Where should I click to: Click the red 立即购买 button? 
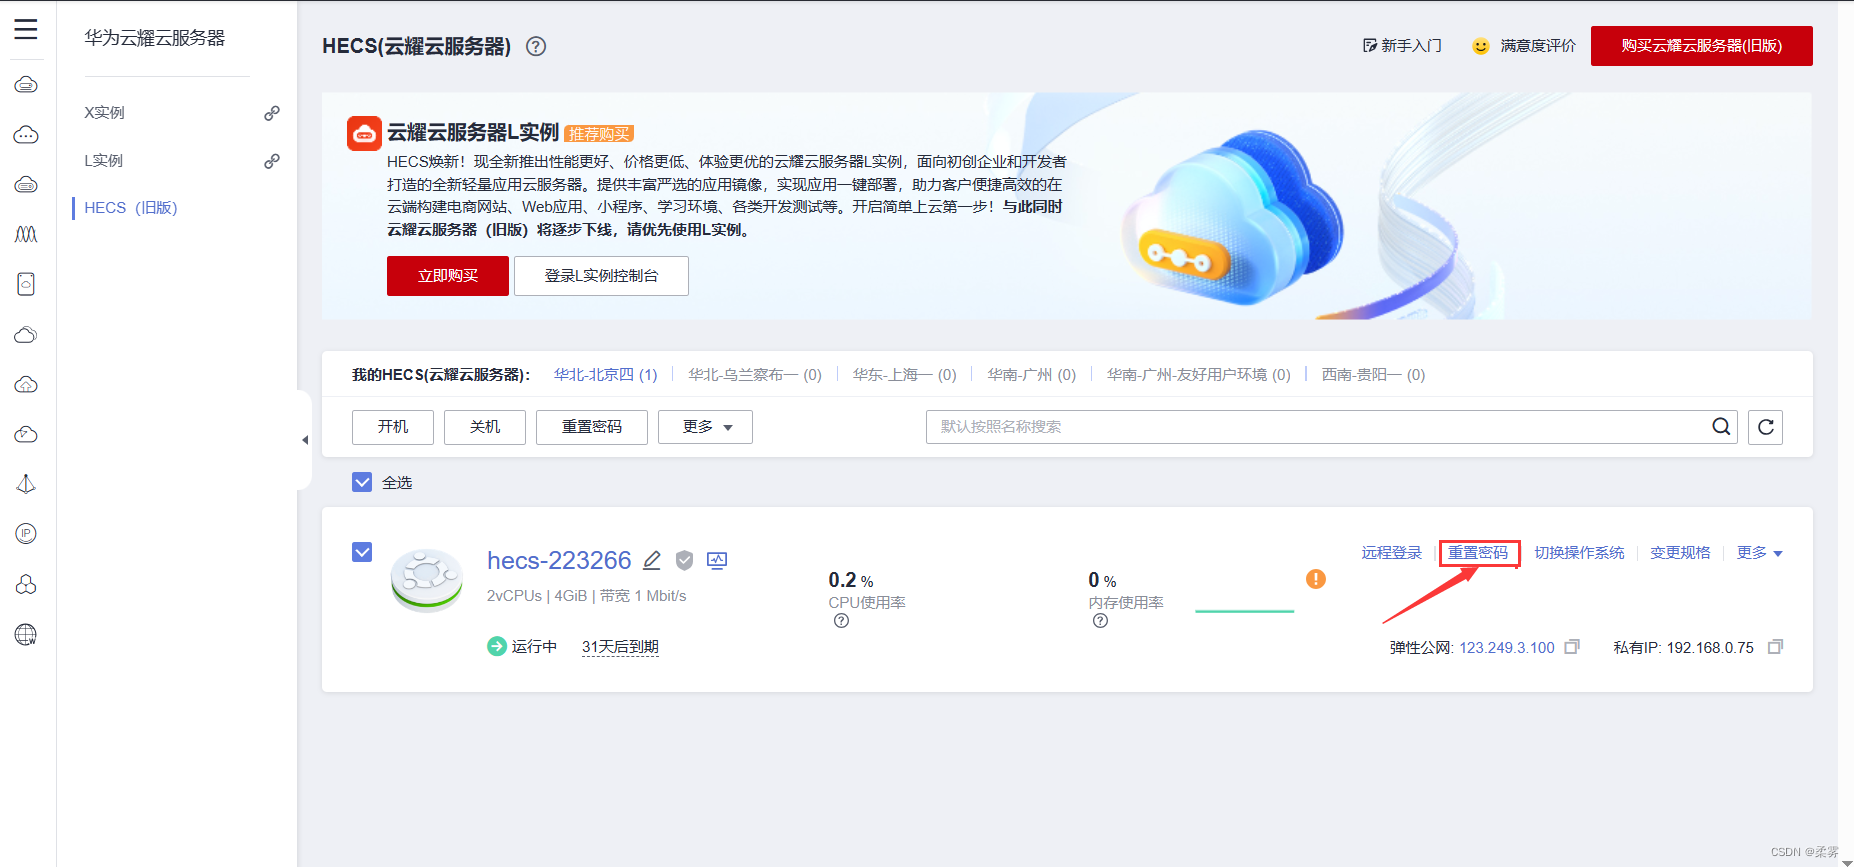click(x=448, y=276)
